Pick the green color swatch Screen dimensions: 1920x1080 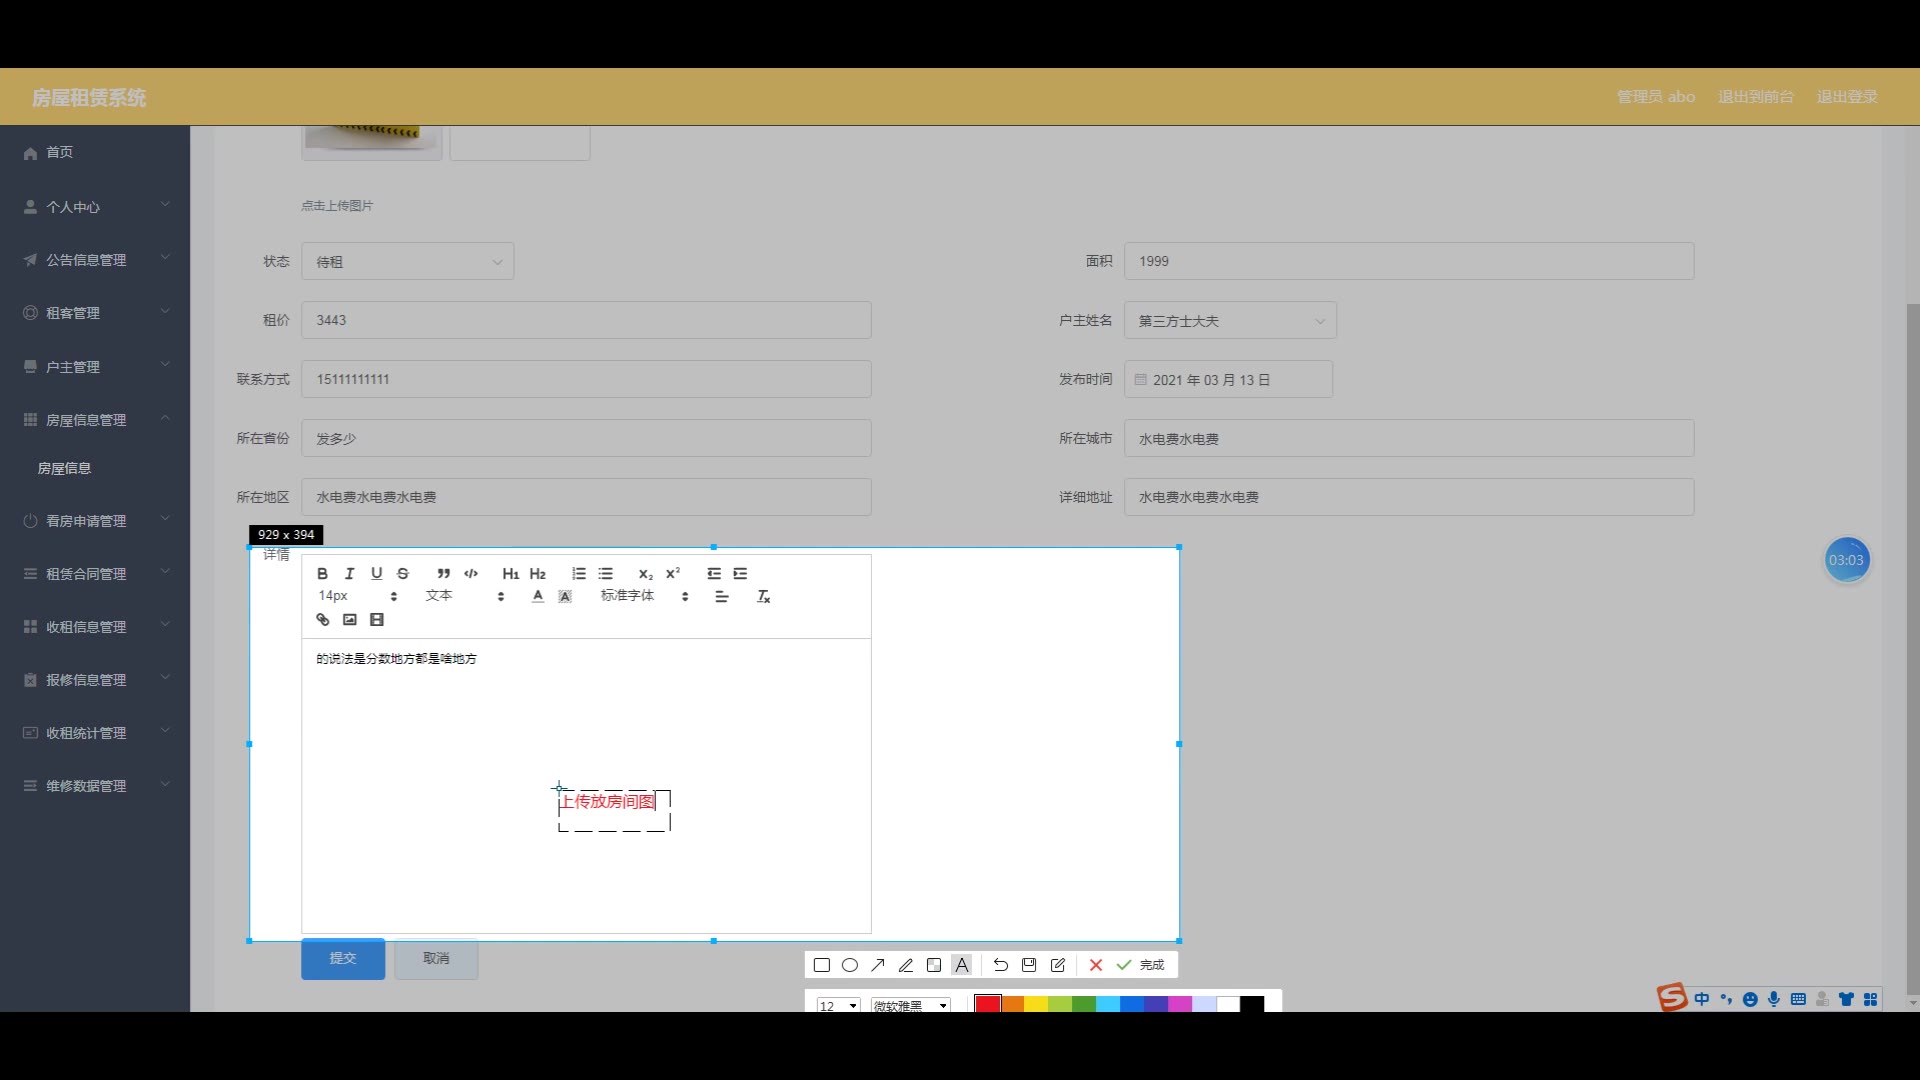tap(1084, 1004)
